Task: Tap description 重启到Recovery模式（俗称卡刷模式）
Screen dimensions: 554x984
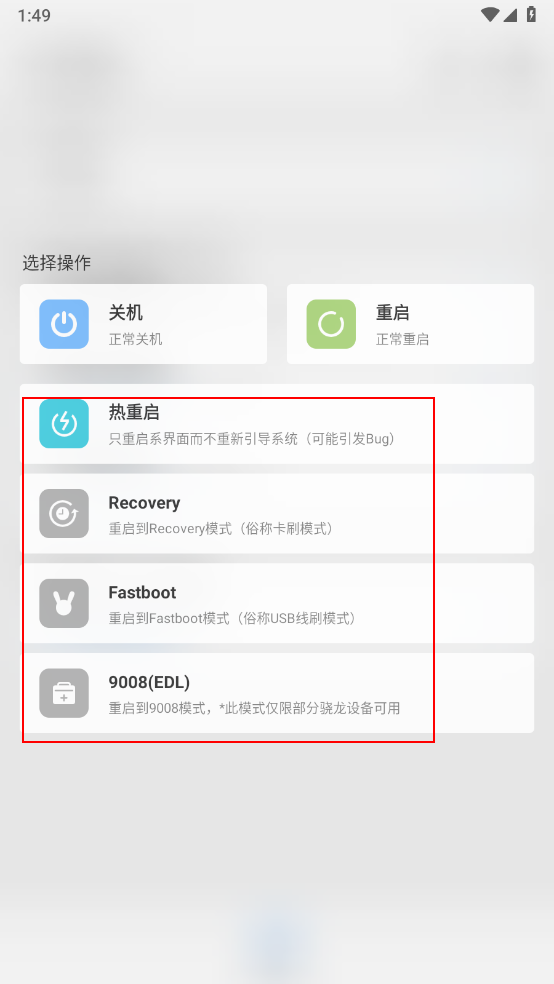Action: [x=221, y=528]
